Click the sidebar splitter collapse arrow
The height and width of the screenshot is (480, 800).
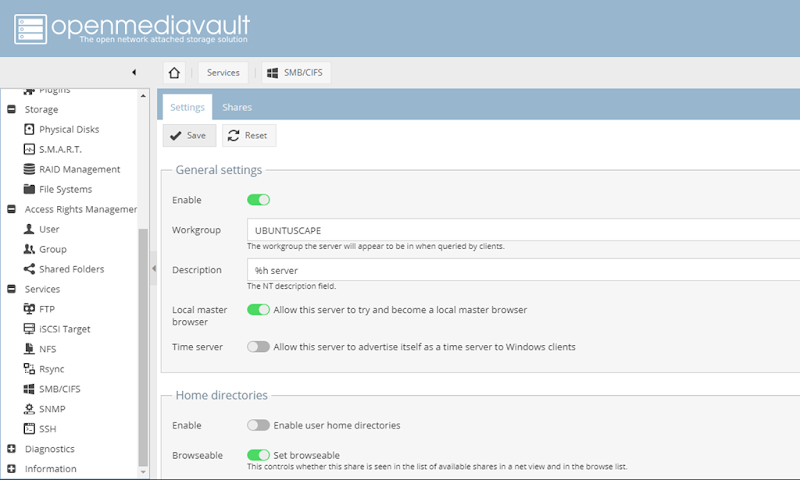click(154, 268)
